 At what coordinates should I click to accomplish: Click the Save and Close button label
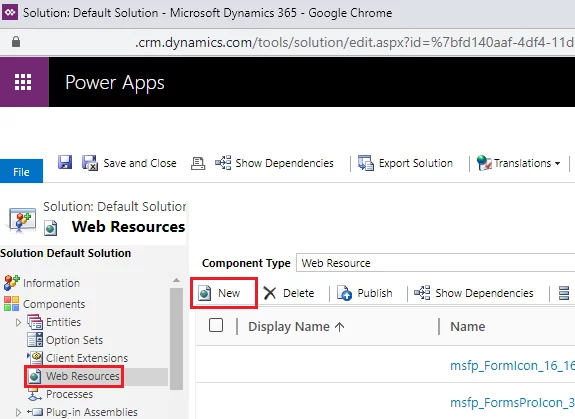140,163
